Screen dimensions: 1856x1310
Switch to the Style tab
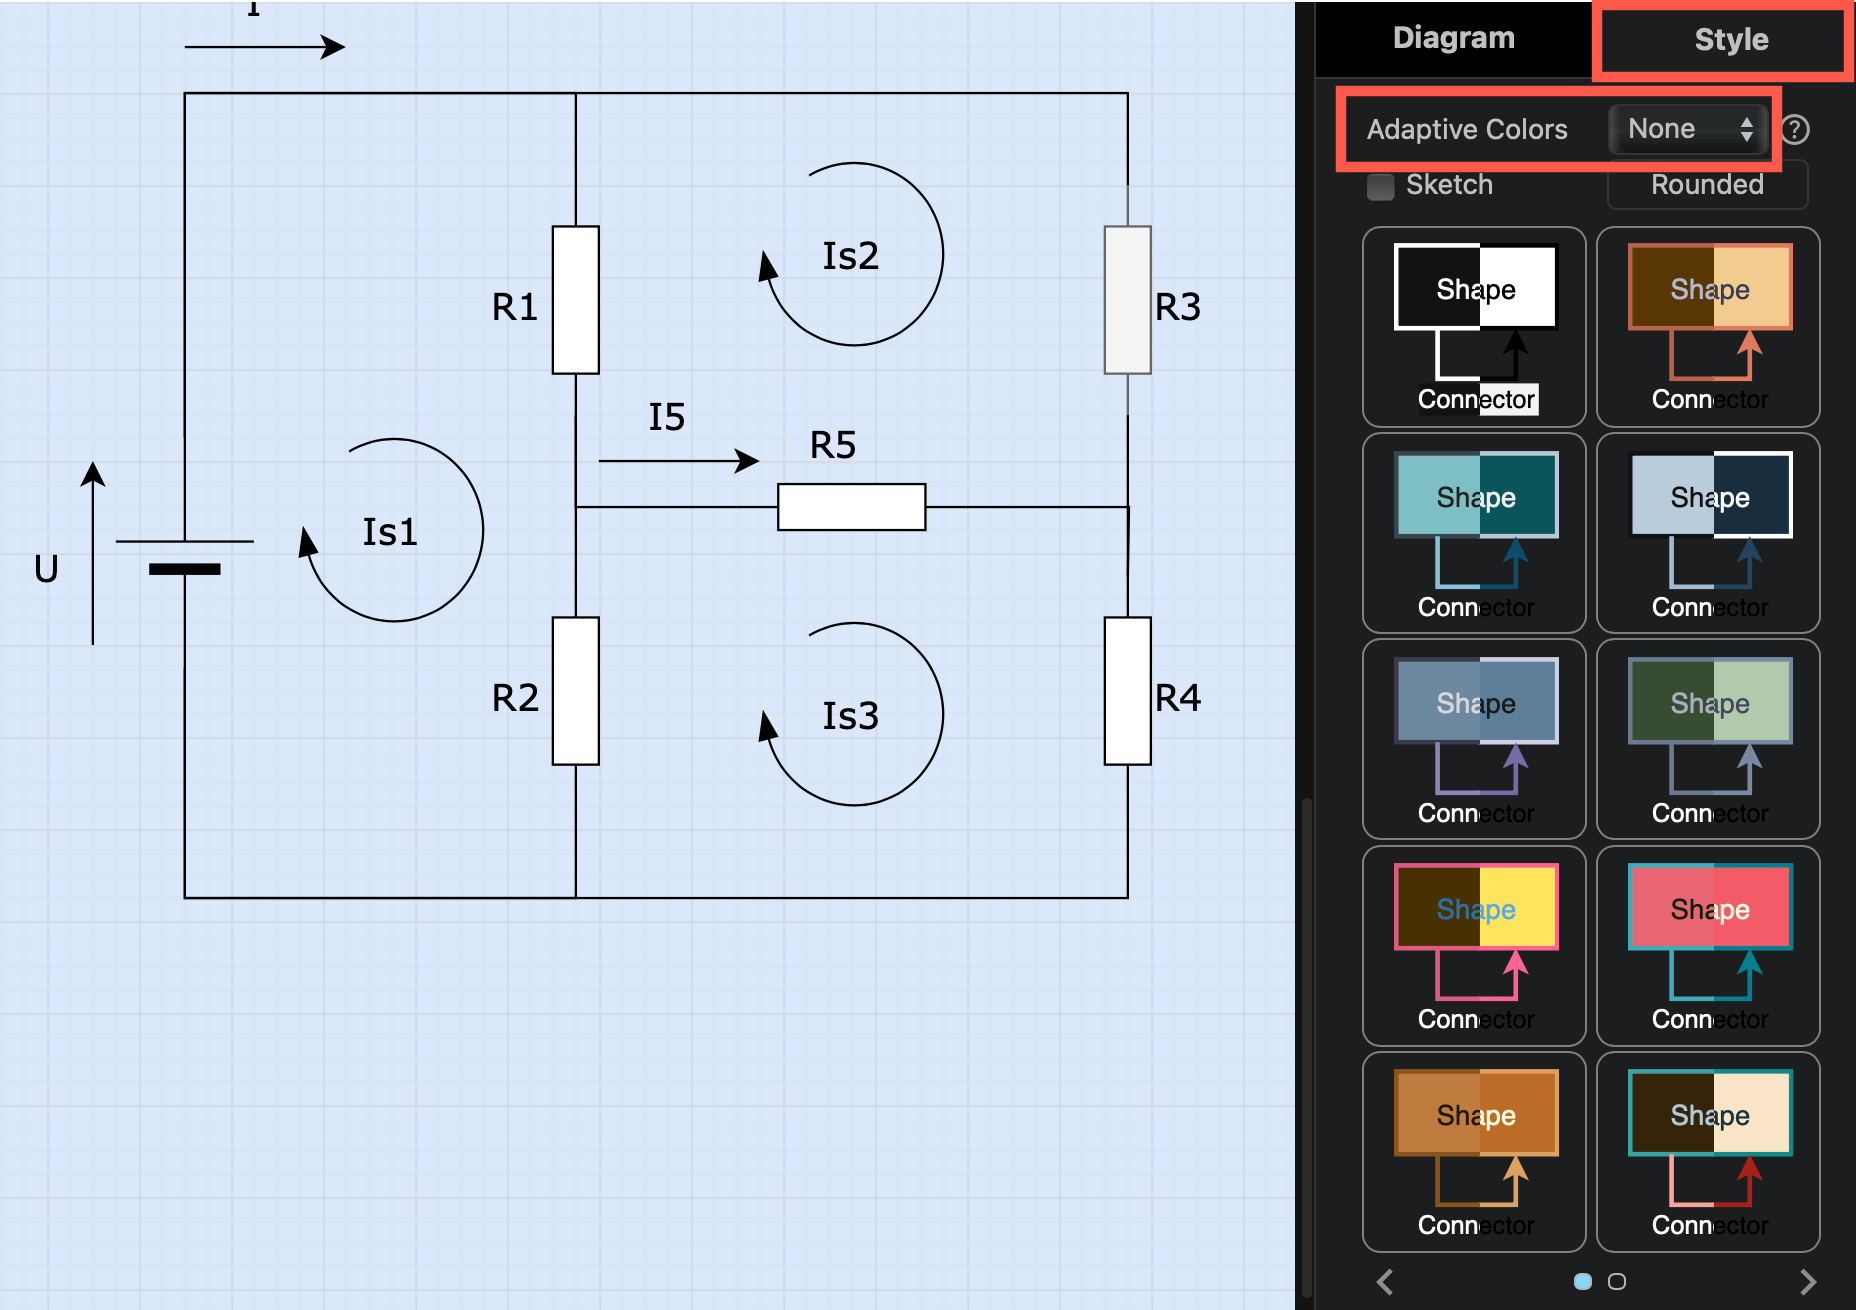coord(1731,40)
